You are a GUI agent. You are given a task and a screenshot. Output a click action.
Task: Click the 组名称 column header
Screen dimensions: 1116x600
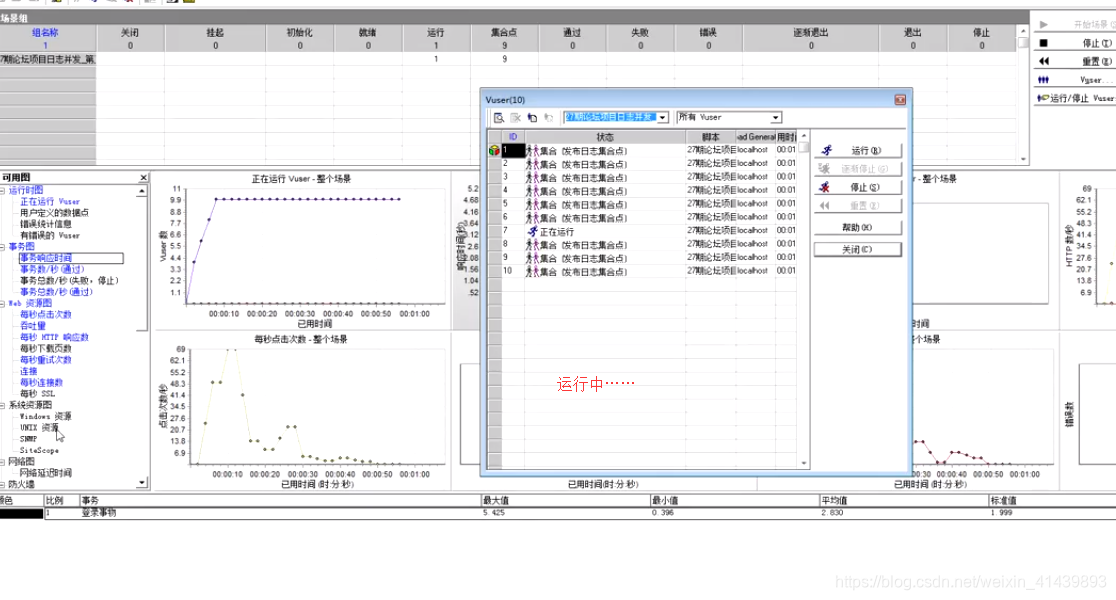pos(45,33)
